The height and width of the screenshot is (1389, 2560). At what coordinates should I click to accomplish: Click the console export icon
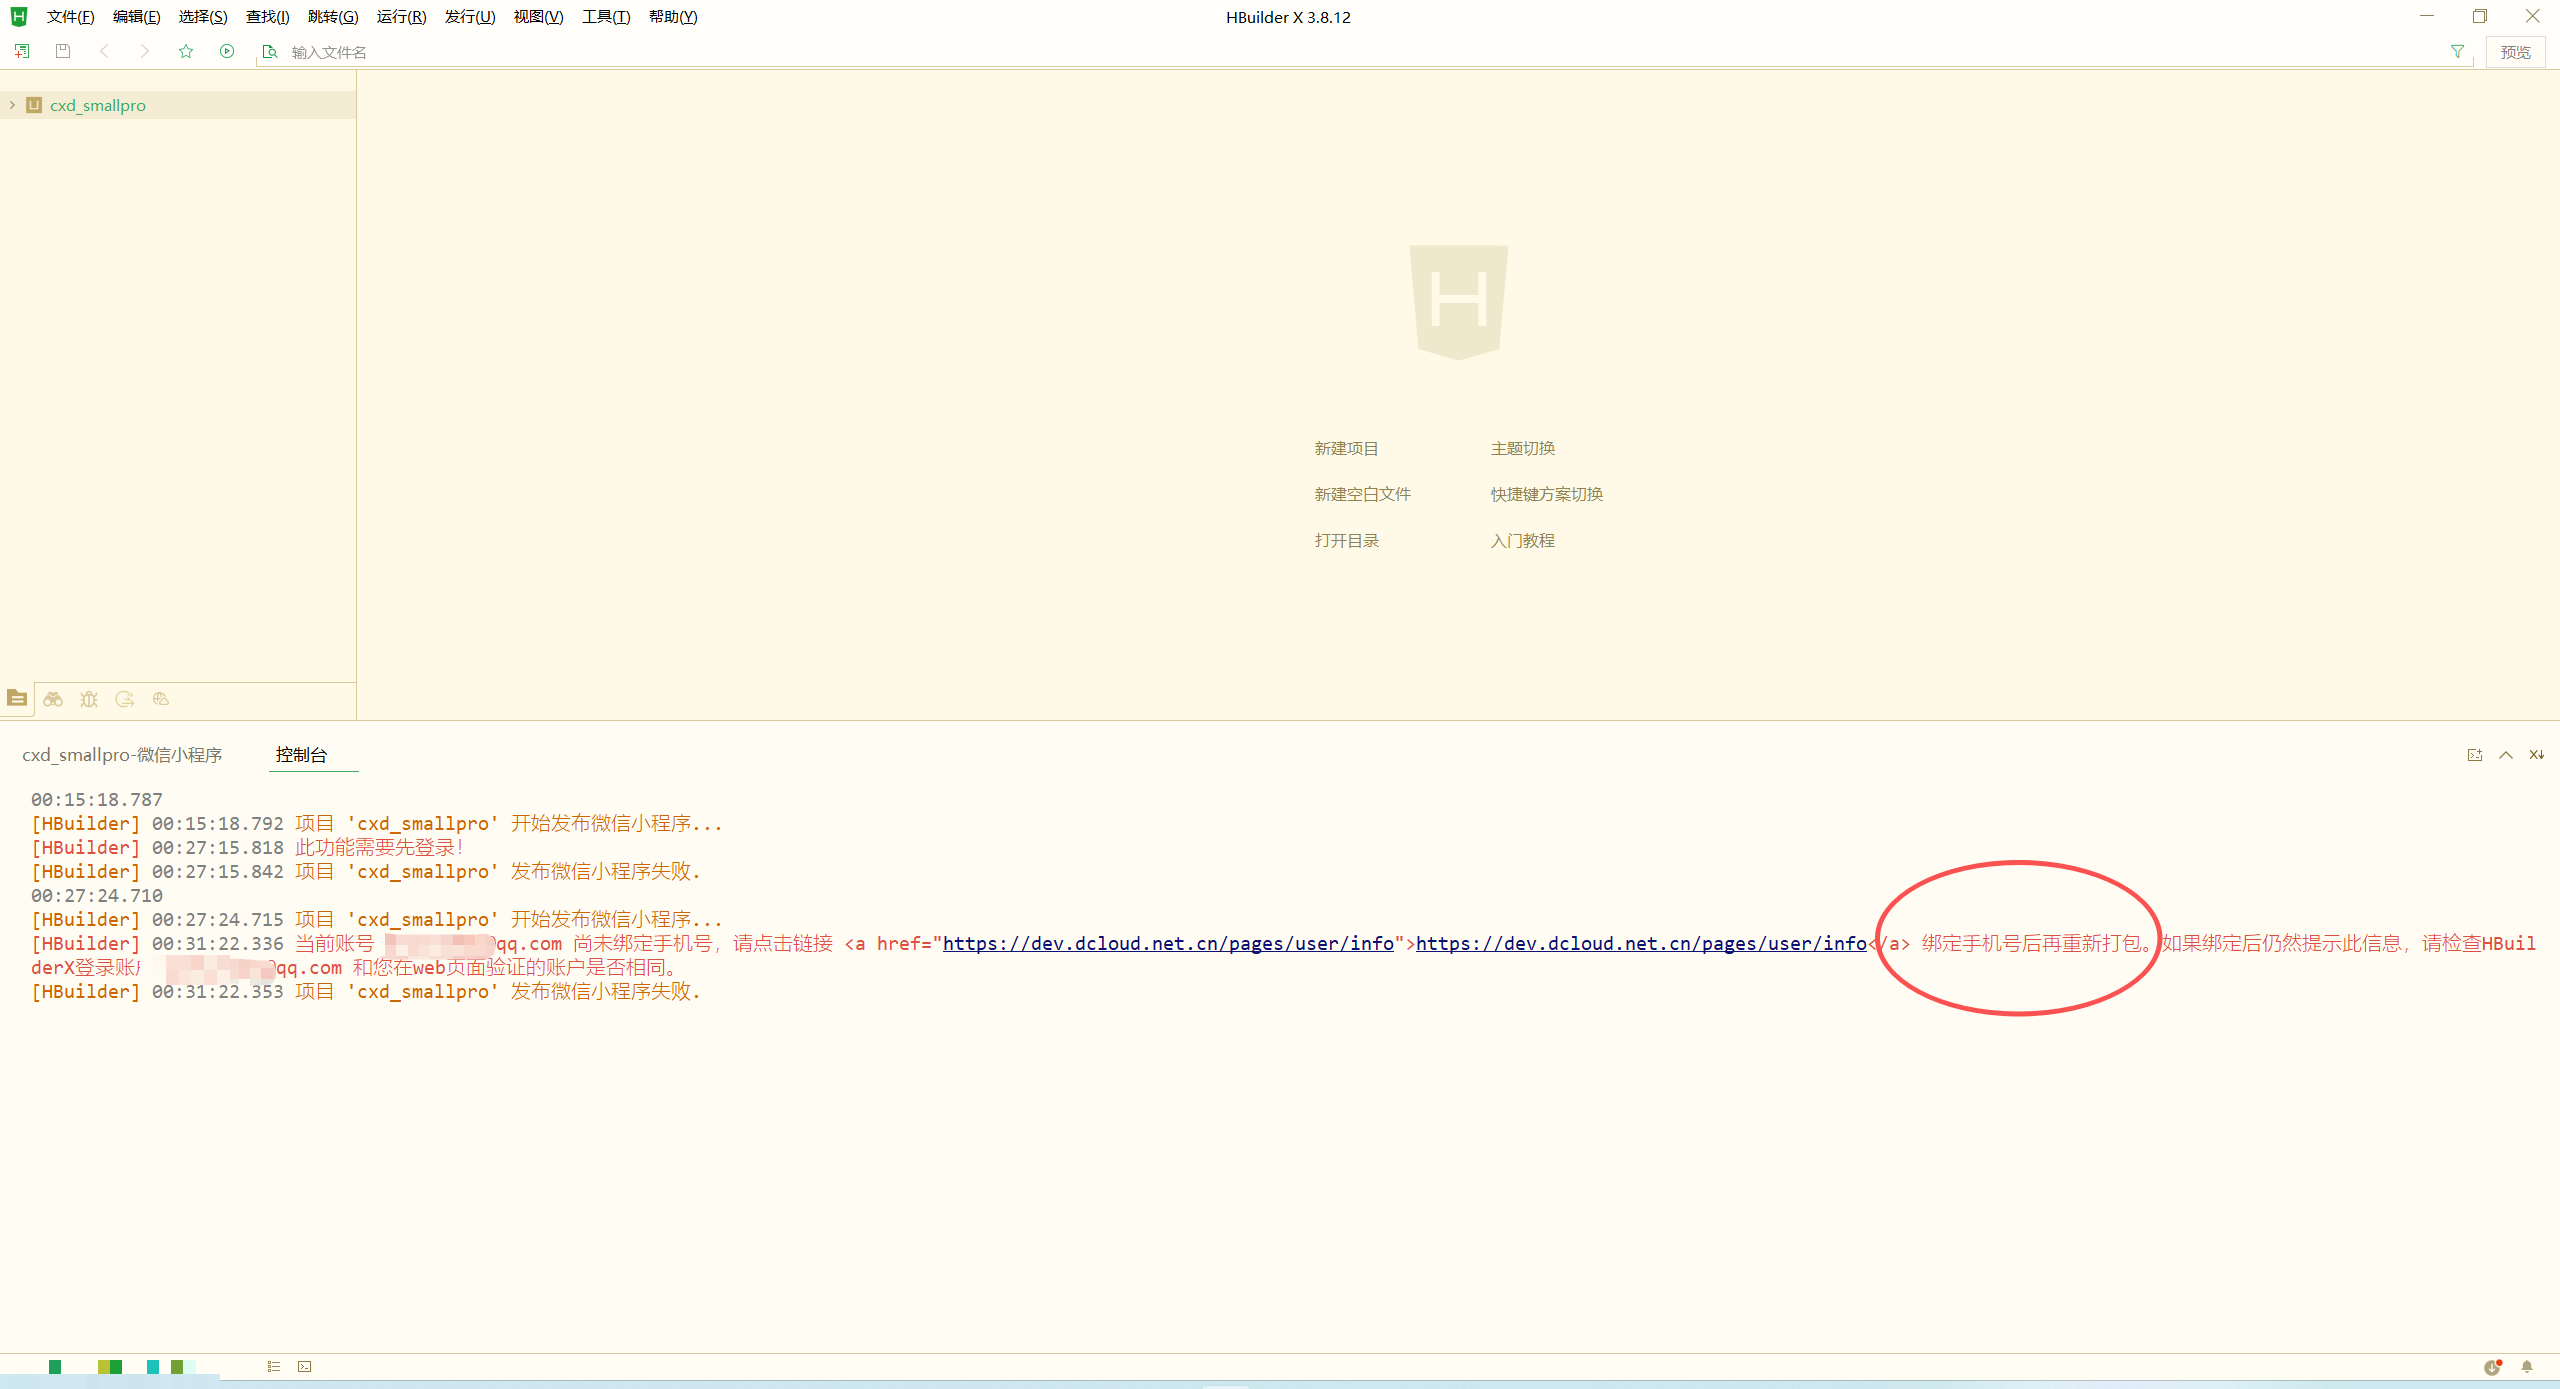2475,755
